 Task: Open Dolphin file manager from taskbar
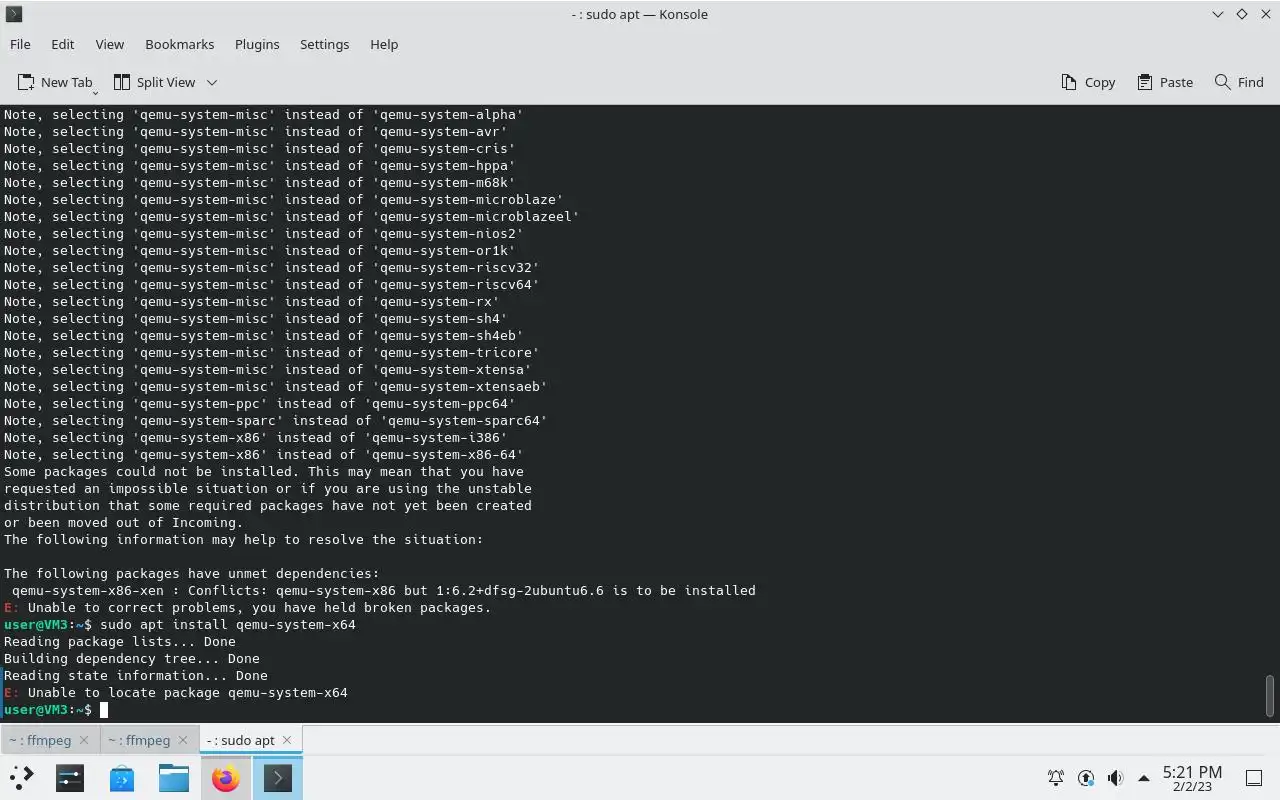click(x=174, y=777)
